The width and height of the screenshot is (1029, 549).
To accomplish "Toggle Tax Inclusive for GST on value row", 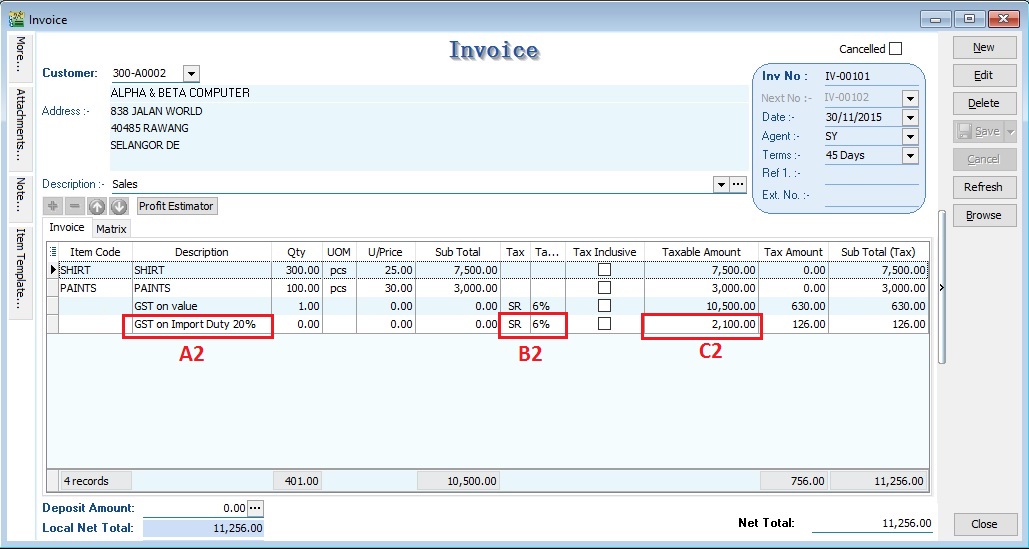I will pos(604,306).
